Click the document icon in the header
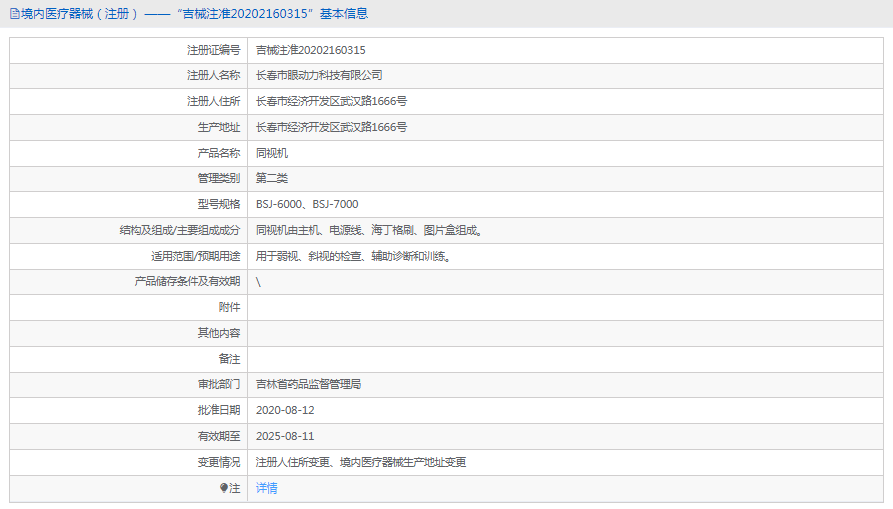Viewport: 893px width, 509px height. click(x=15, y=14)
